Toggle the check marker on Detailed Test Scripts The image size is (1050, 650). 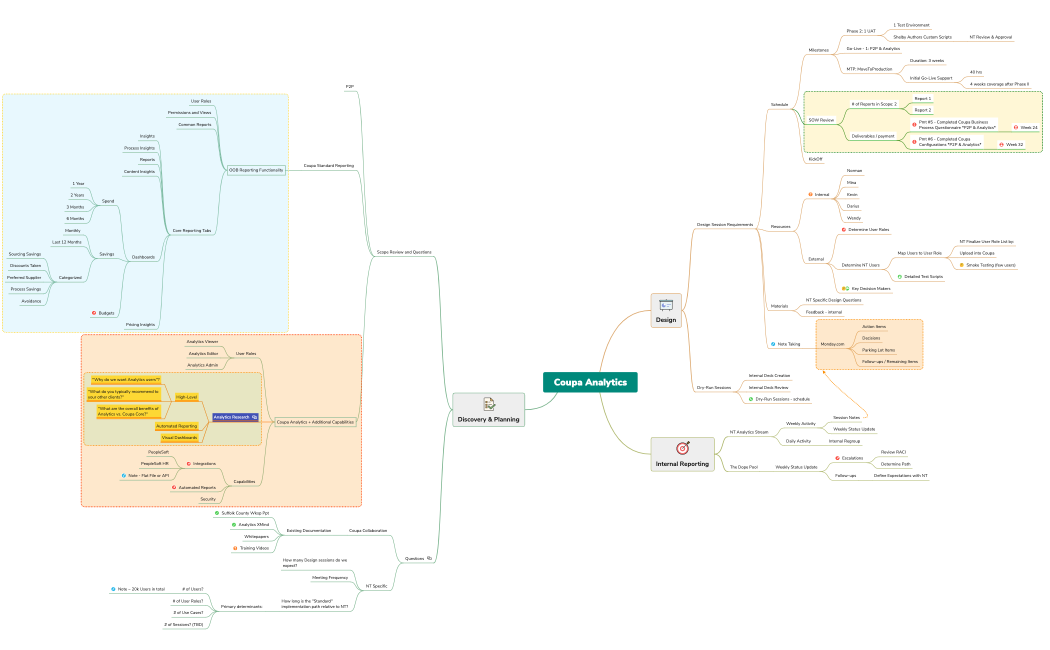[x=900, y=276]
